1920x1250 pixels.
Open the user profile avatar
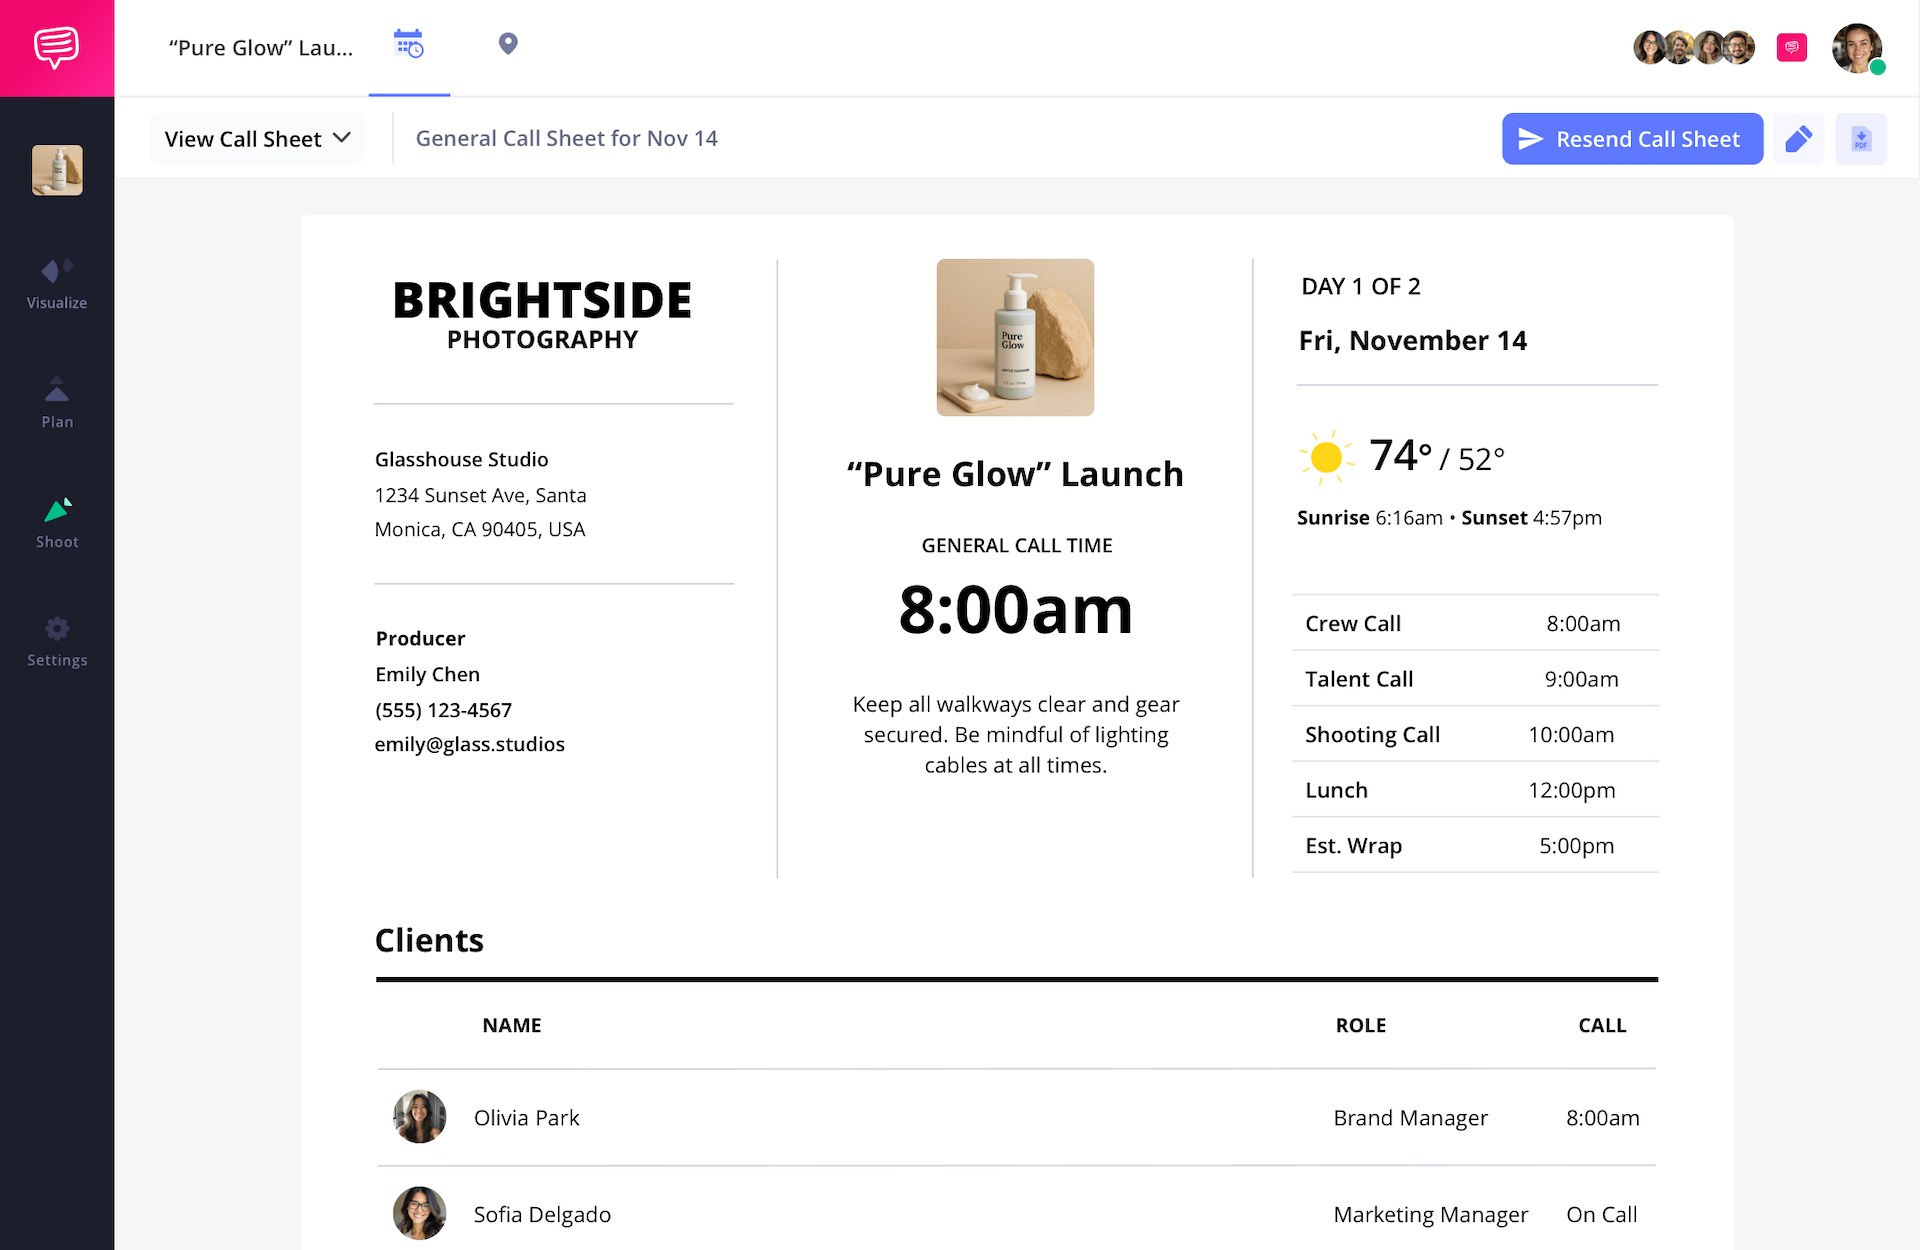pyautogui.click(x=1857, y=48)
